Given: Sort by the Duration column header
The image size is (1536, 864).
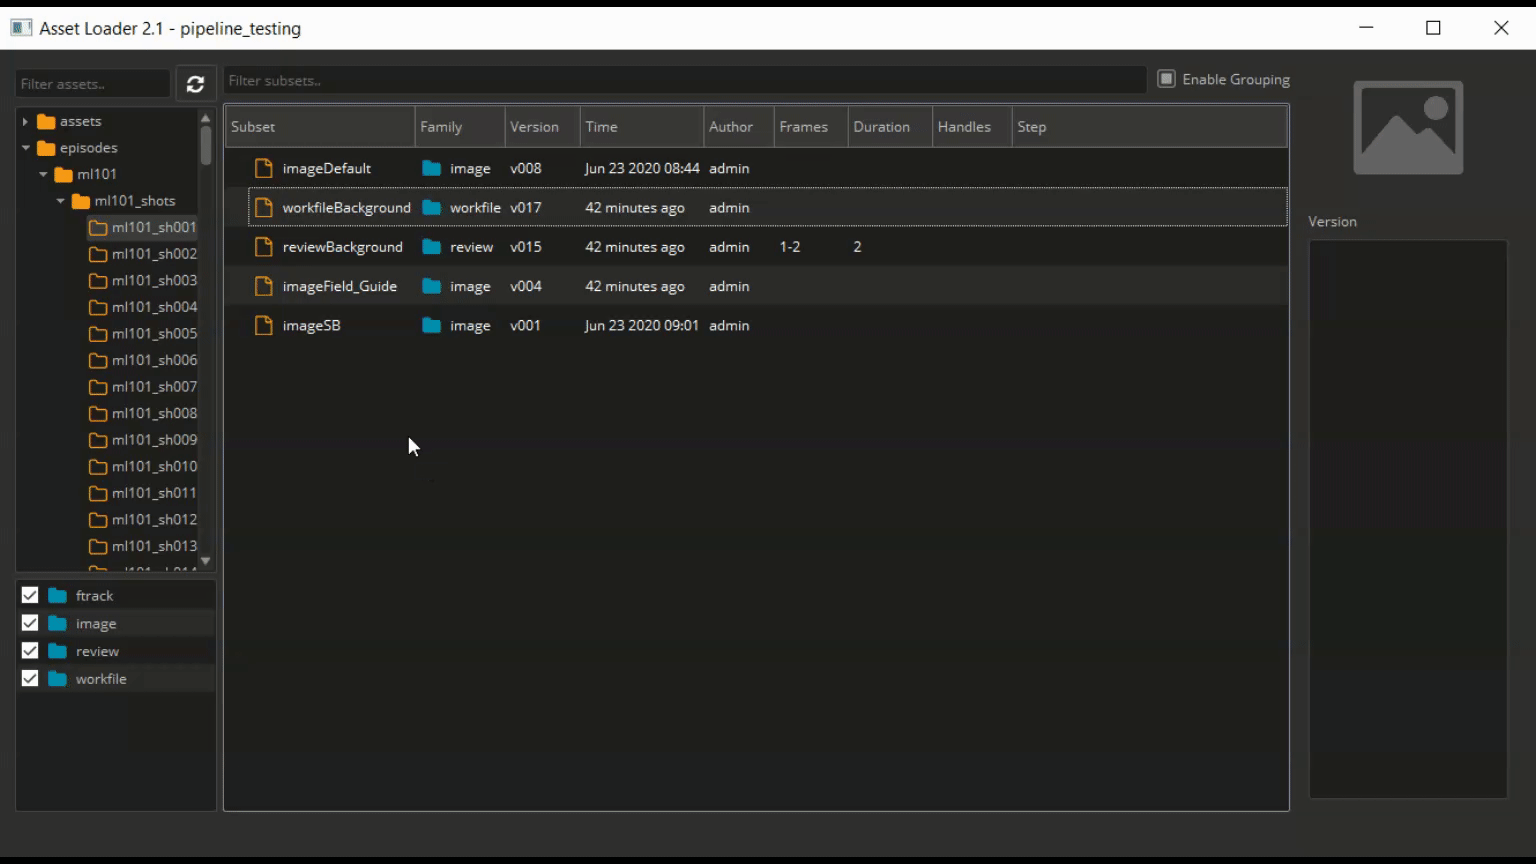Looking at the screenshot, I should (890, 127).
